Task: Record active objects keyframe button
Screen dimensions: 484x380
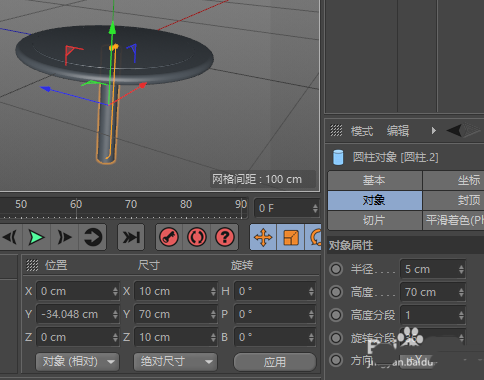Action: click(x=169, y=237)
